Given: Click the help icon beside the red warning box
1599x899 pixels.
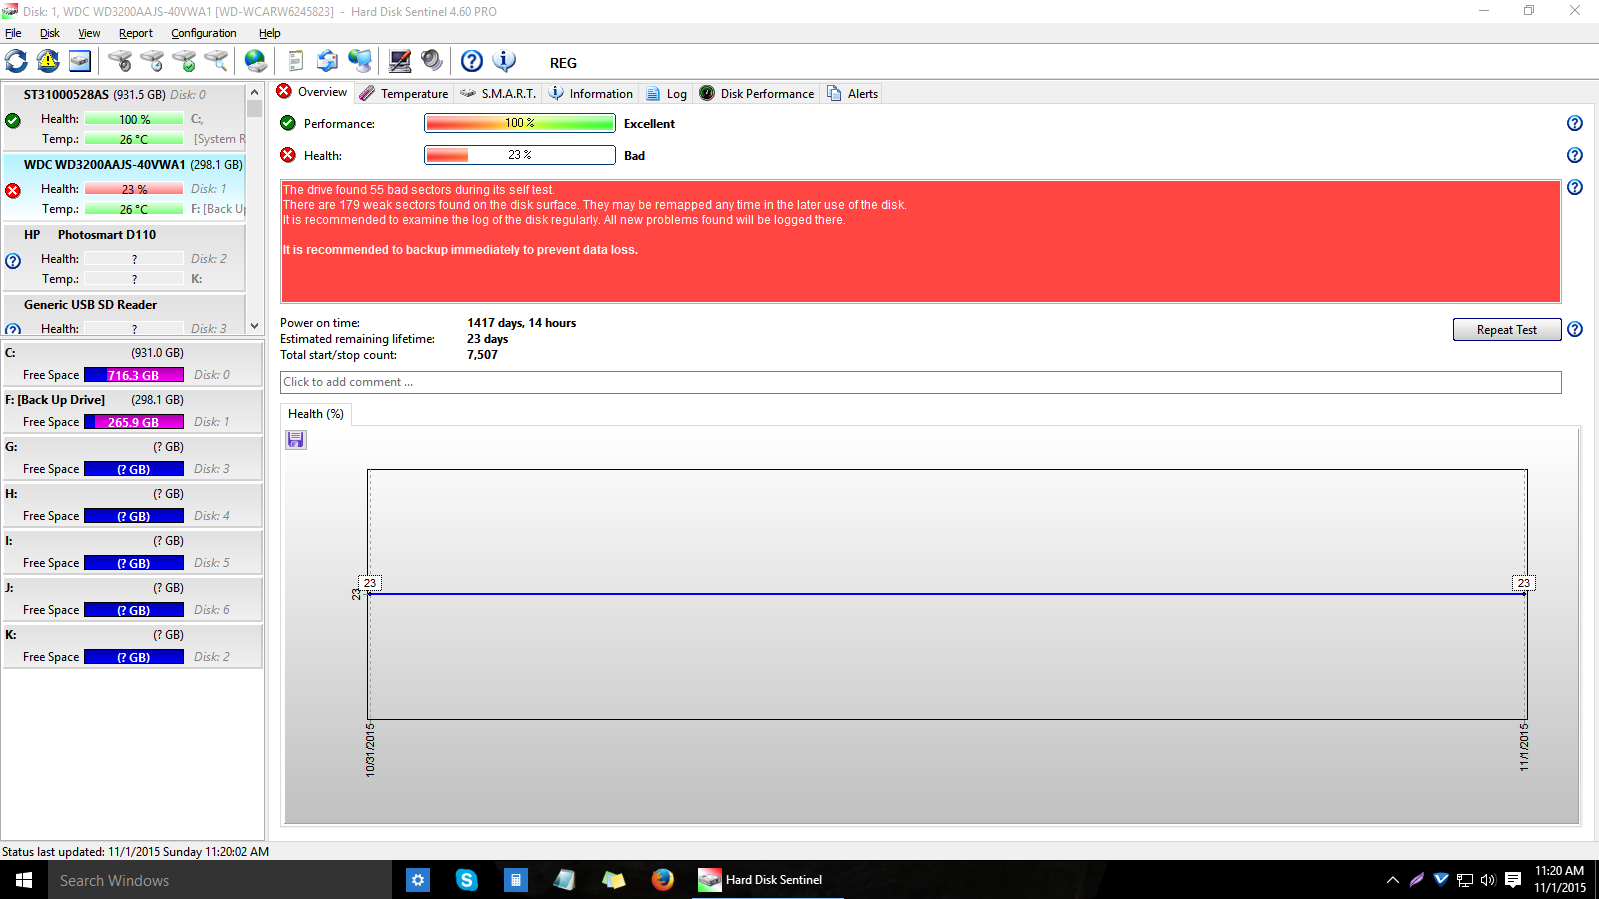Looking at the screenshot, I should (1575, 187).
